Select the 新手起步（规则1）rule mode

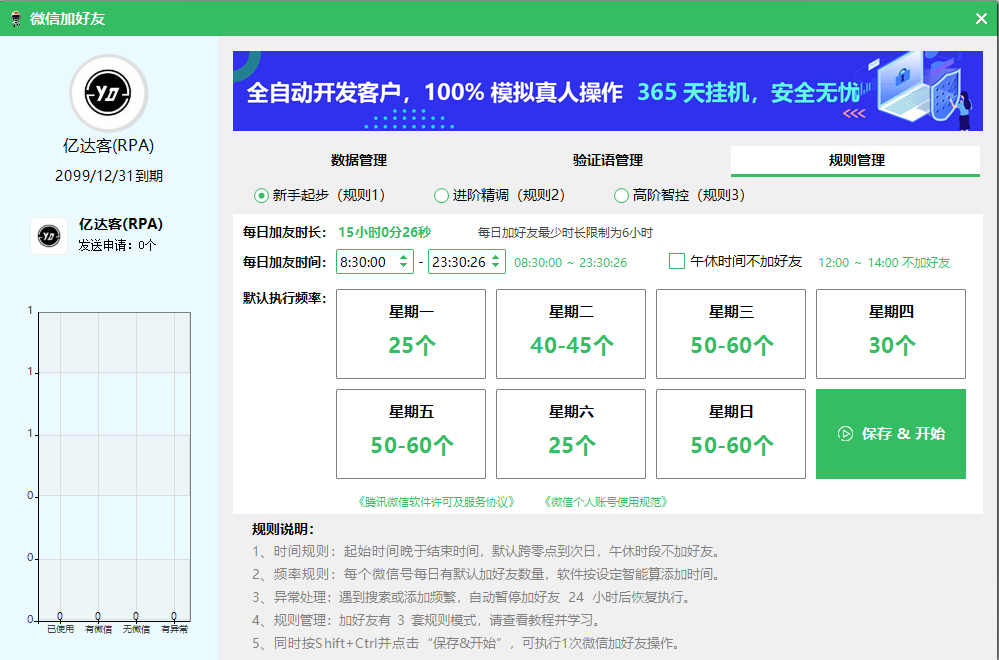click(263, 196)
